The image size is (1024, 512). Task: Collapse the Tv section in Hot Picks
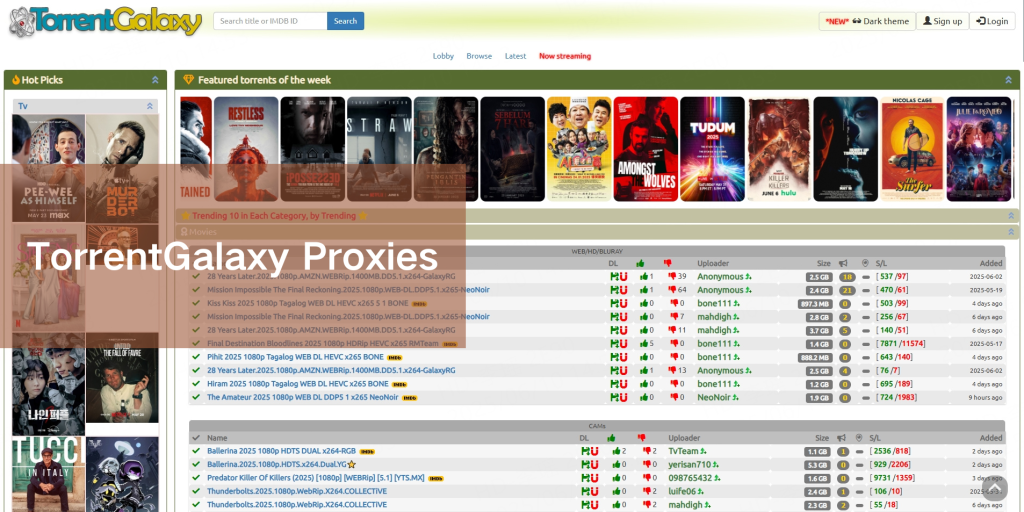[x=150, y=106]
